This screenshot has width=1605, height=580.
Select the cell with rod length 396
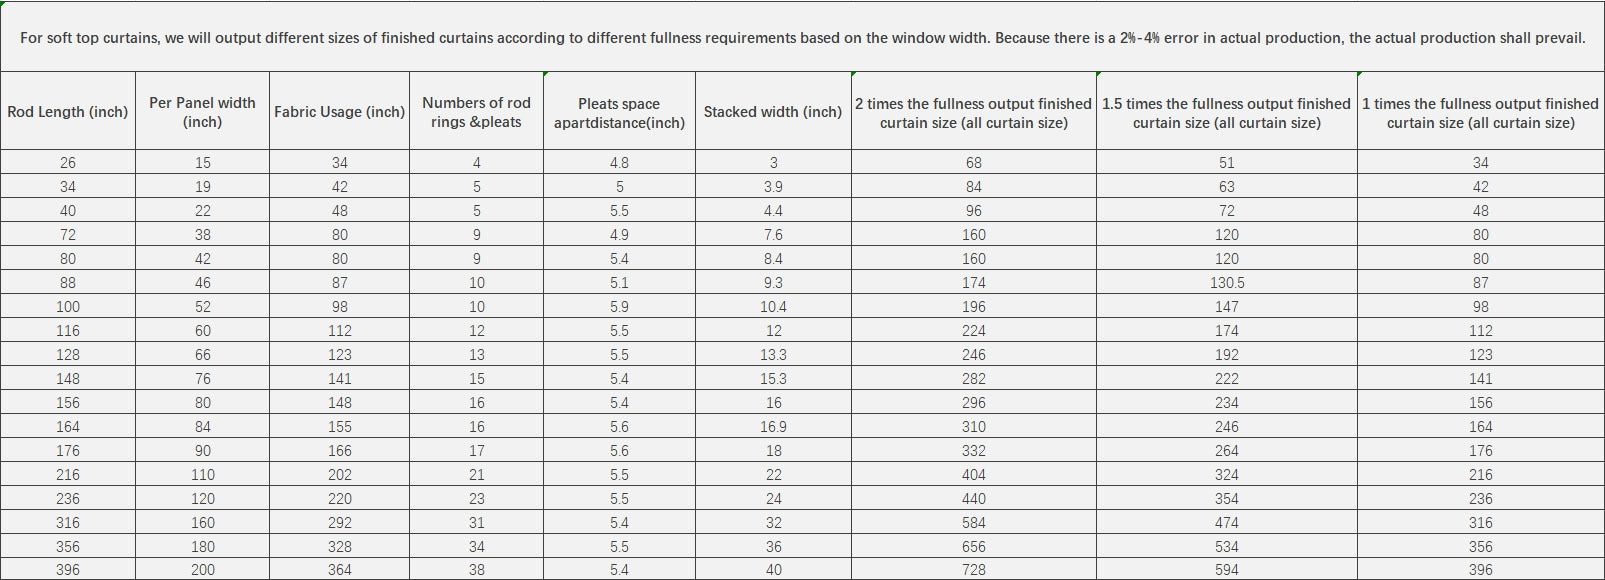coord(68,569)
